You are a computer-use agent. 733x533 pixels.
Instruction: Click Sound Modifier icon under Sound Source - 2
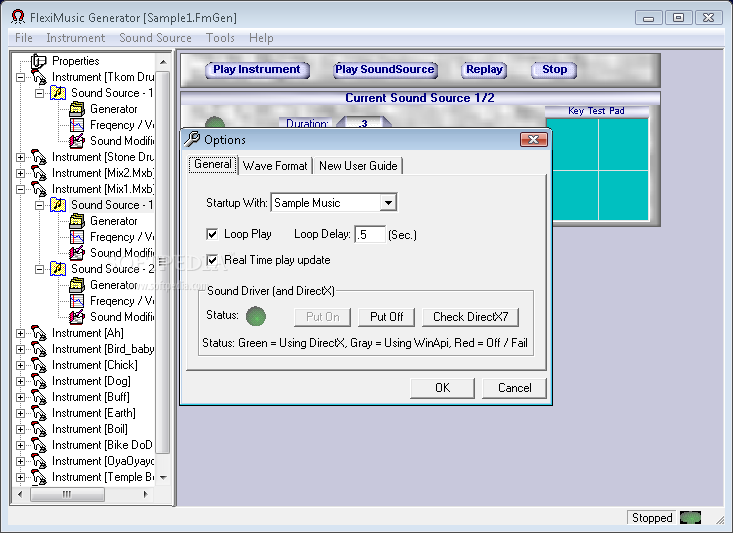pos(77,317)
